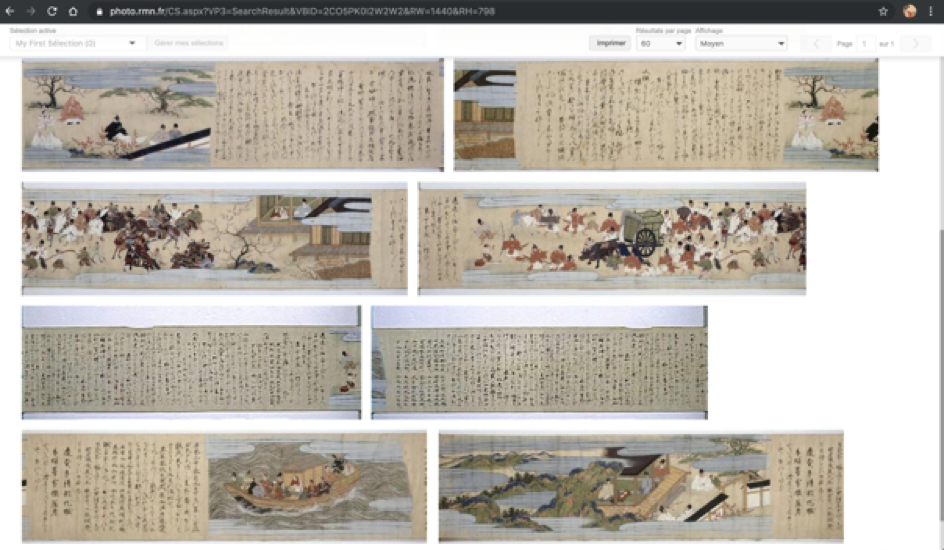Go to the previous results page arrow

(815, 44)
